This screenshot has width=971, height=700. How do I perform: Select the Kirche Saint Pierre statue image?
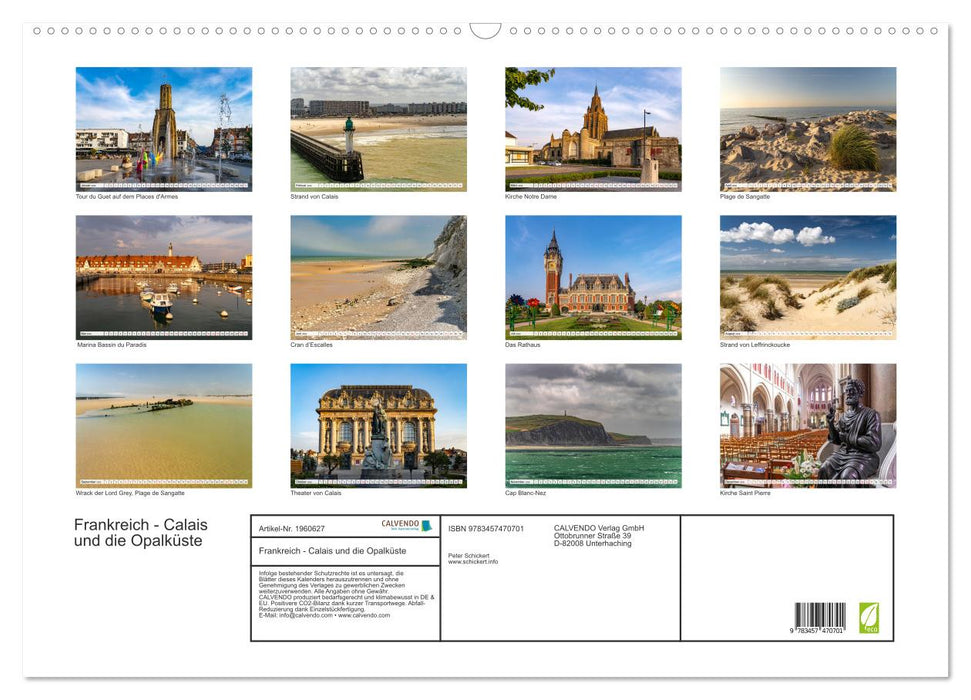coord(807,425)
